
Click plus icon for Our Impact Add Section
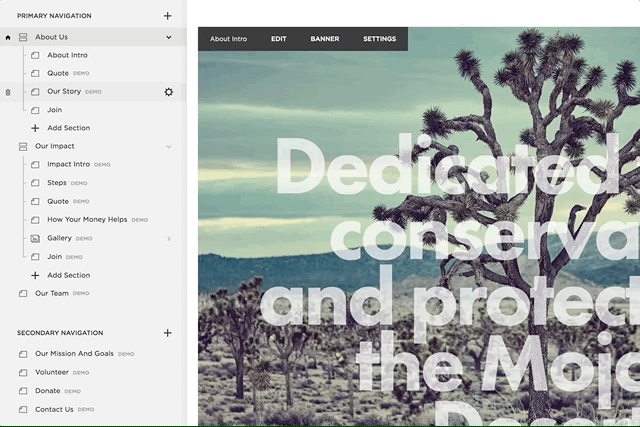(35, 276)
